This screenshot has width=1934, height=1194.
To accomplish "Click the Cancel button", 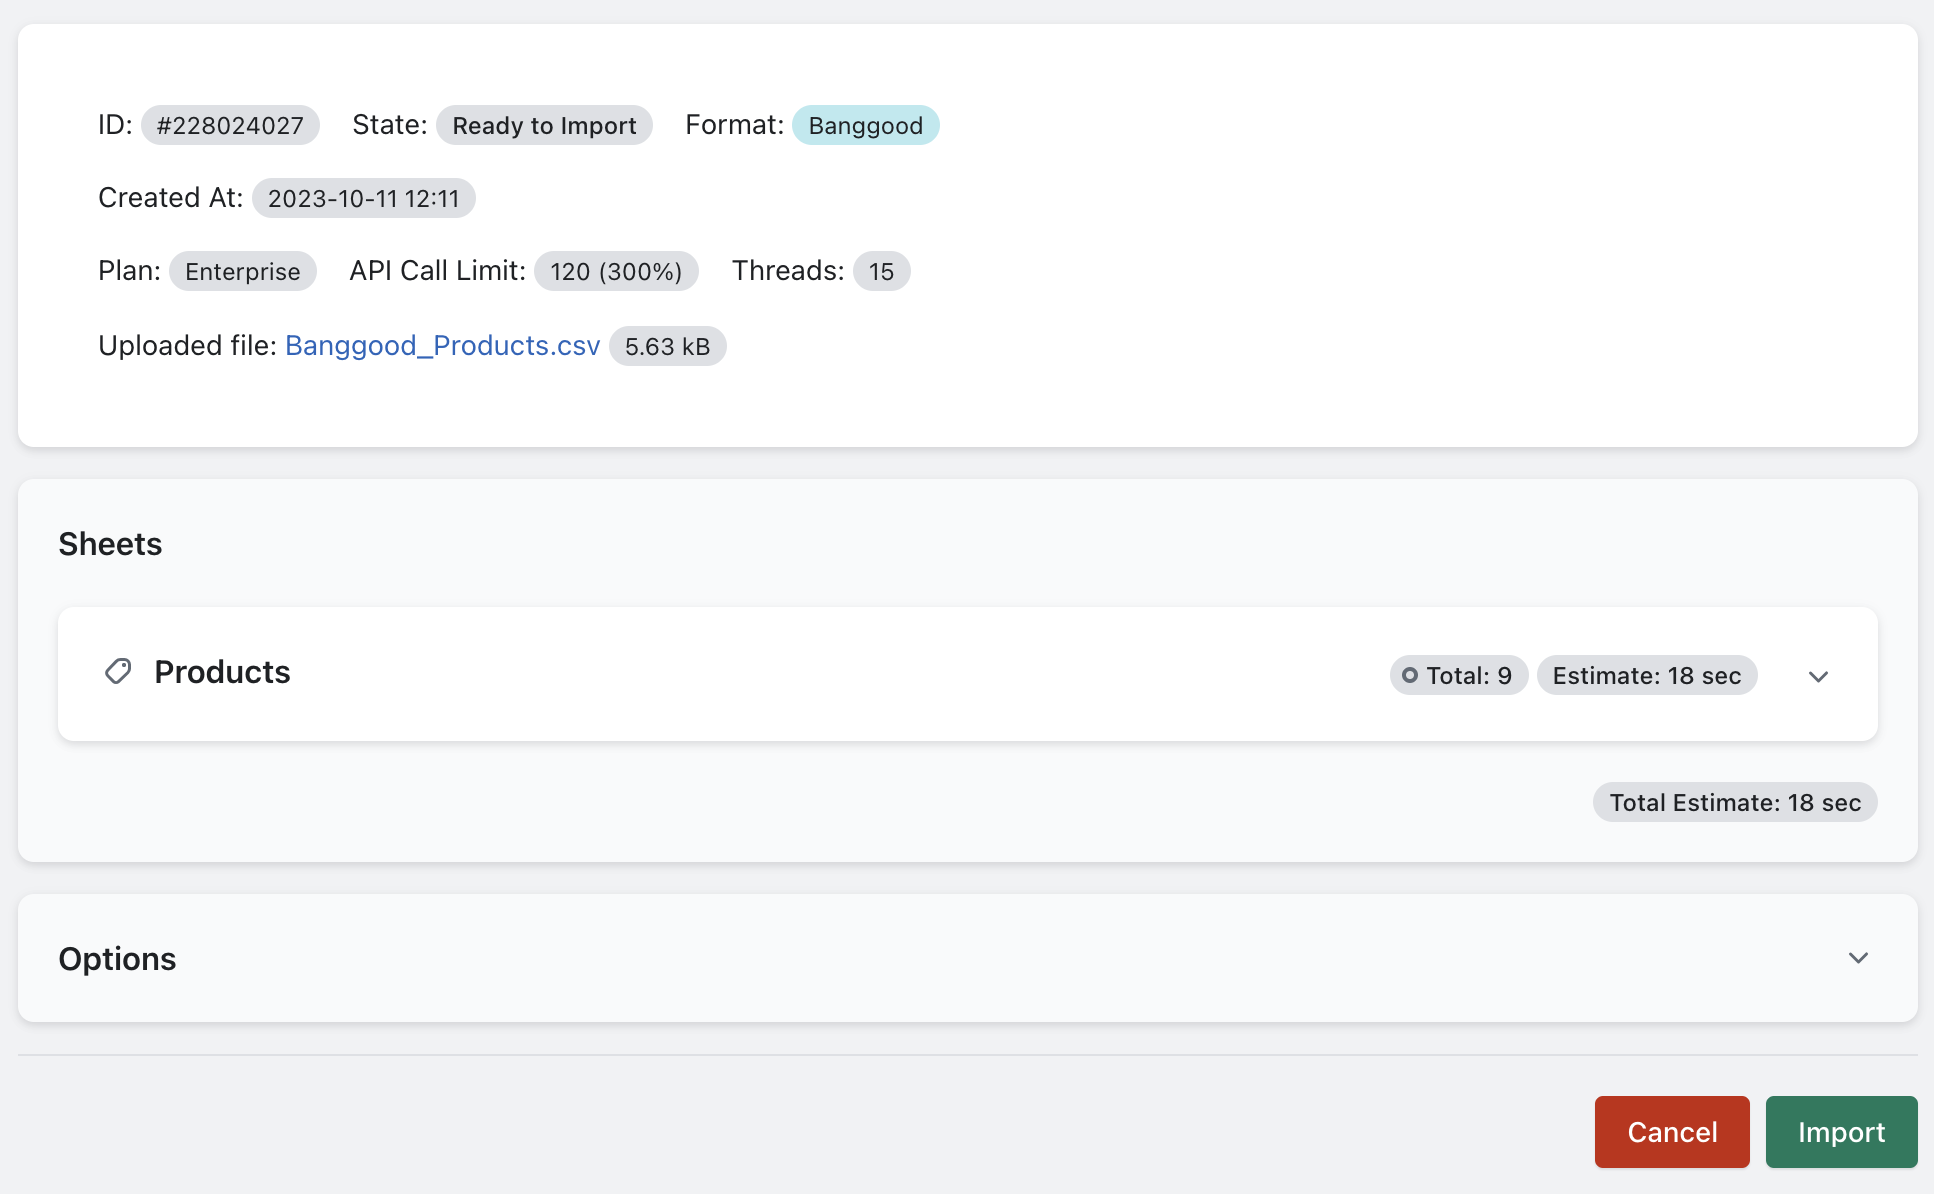I will tap(1671, 1132).
